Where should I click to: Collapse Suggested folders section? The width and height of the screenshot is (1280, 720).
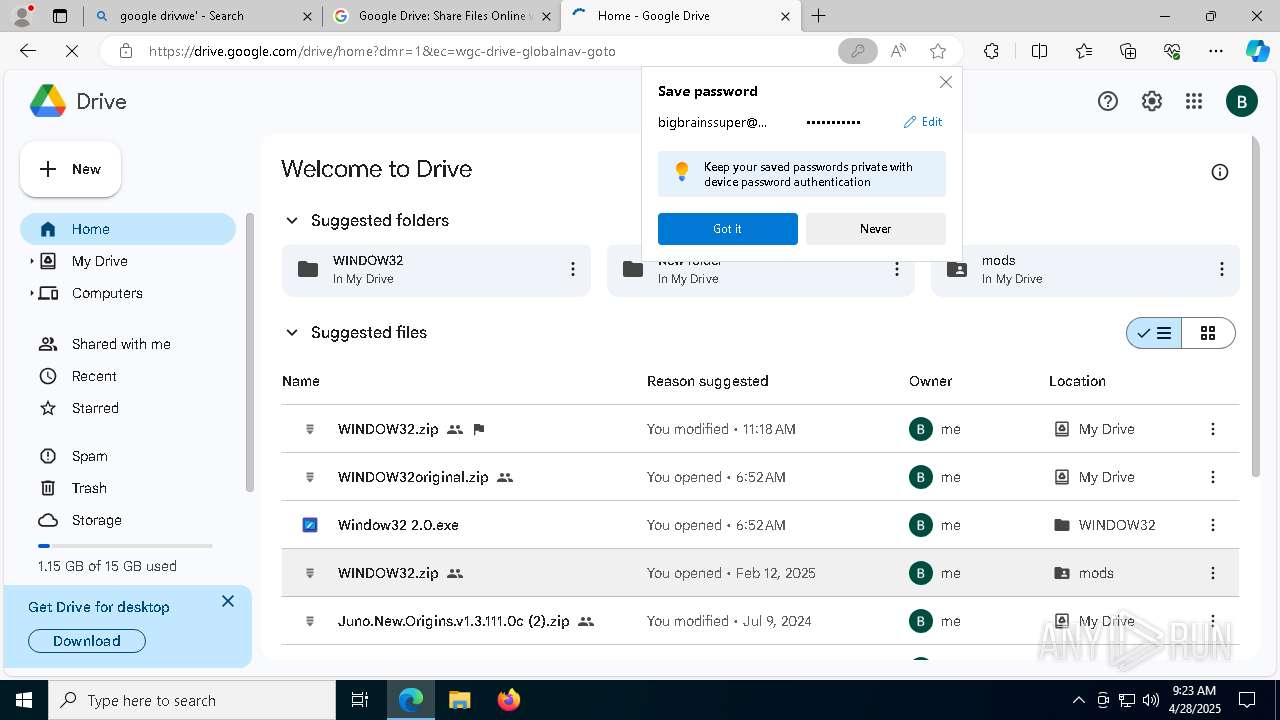[292, 220]
